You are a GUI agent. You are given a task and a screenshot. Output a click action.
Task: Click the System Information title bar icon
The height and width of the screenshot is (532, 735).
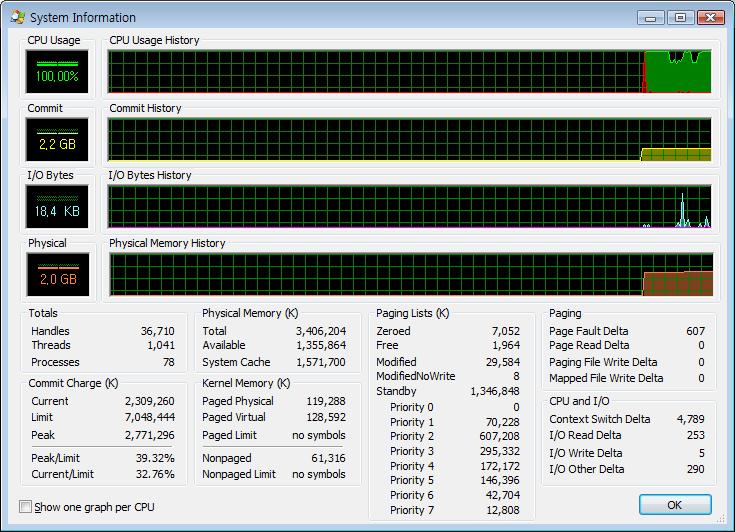pos(18,17)
